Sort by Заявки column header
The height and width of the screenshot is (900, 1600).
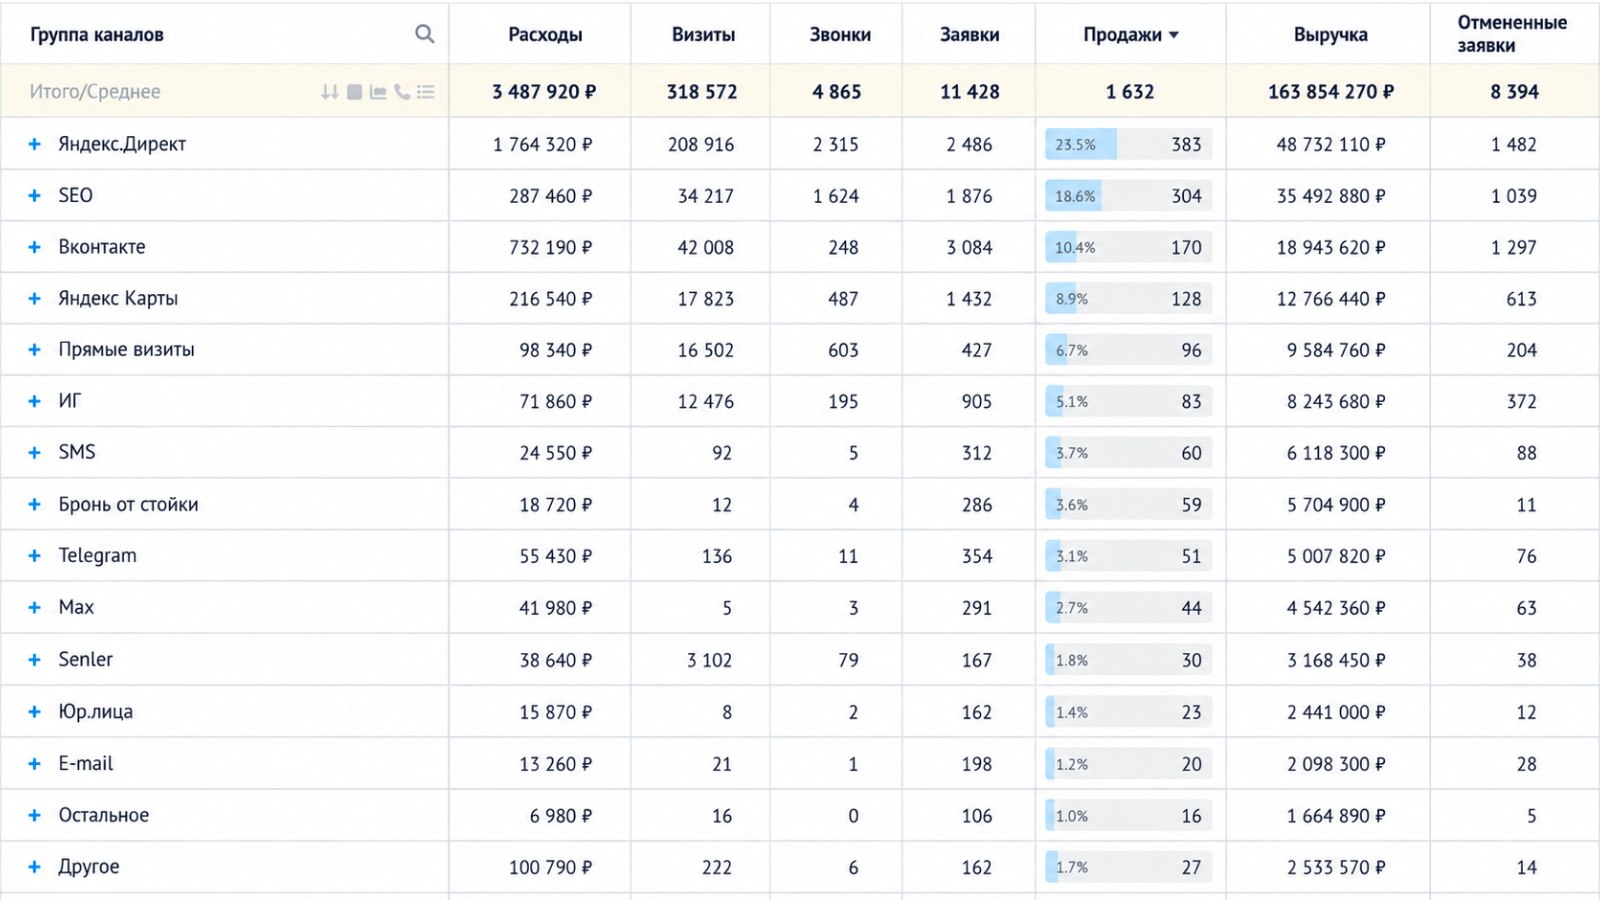click(969, 35)
